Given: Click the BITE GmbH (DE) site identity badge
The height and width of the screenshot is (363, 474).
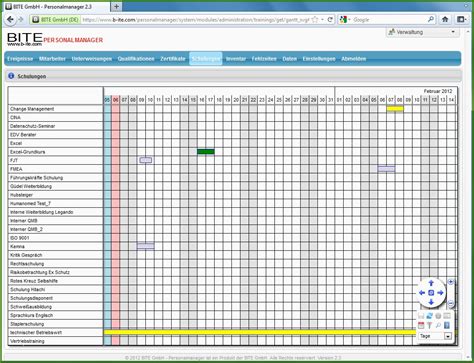Looking at the screenshot, I should (55, 20).
